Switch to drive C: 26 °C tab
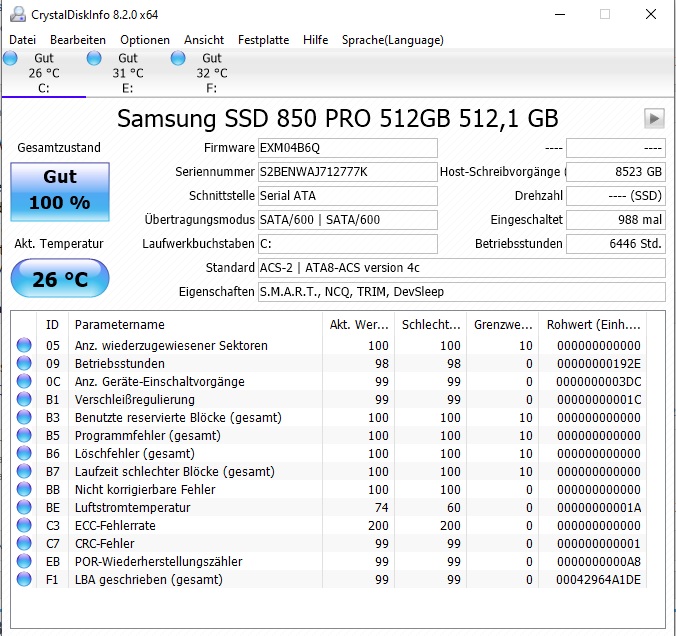 44,73
